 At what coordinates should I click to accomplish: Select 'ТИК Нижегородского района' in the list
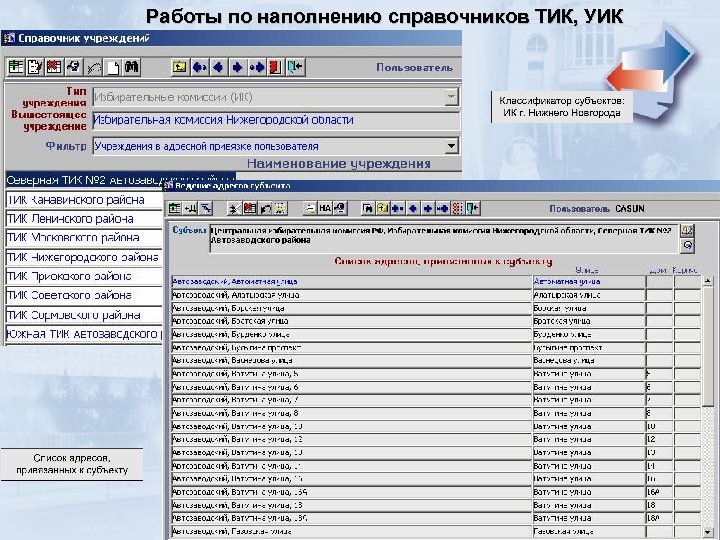pos(84,257)
